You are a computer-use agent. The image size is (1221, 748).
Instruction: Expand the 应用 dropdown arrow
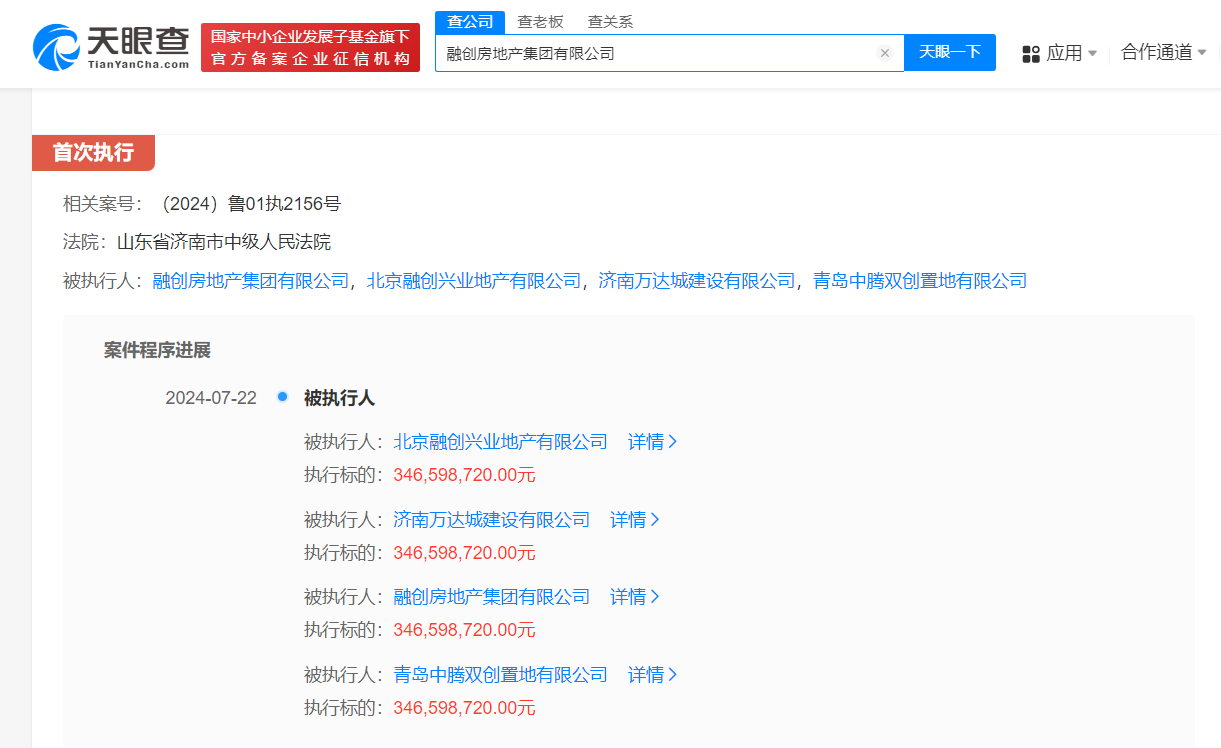coord(1094,54)
